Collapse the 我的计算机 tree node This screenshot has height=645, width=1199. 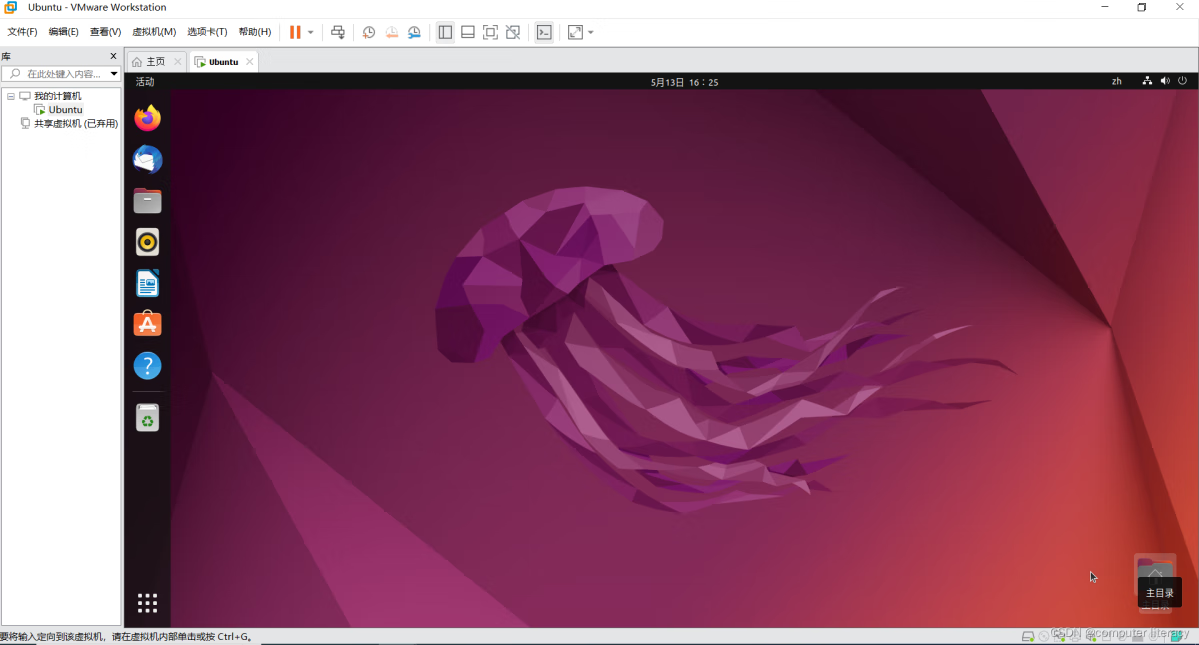pos(11,96)
